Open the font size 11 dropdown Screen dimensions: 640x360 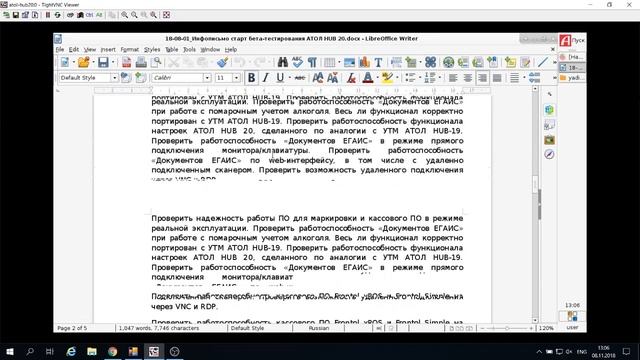point(236,78)
